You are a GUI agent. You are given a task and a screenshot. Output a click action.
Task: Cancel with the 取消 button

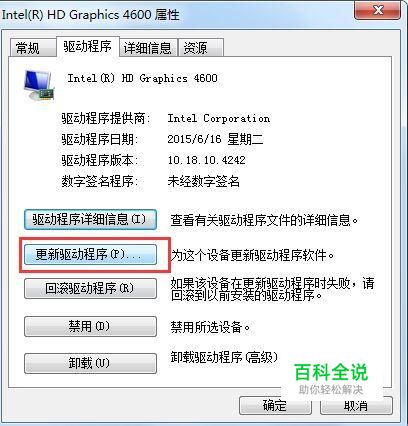[356, 405]
